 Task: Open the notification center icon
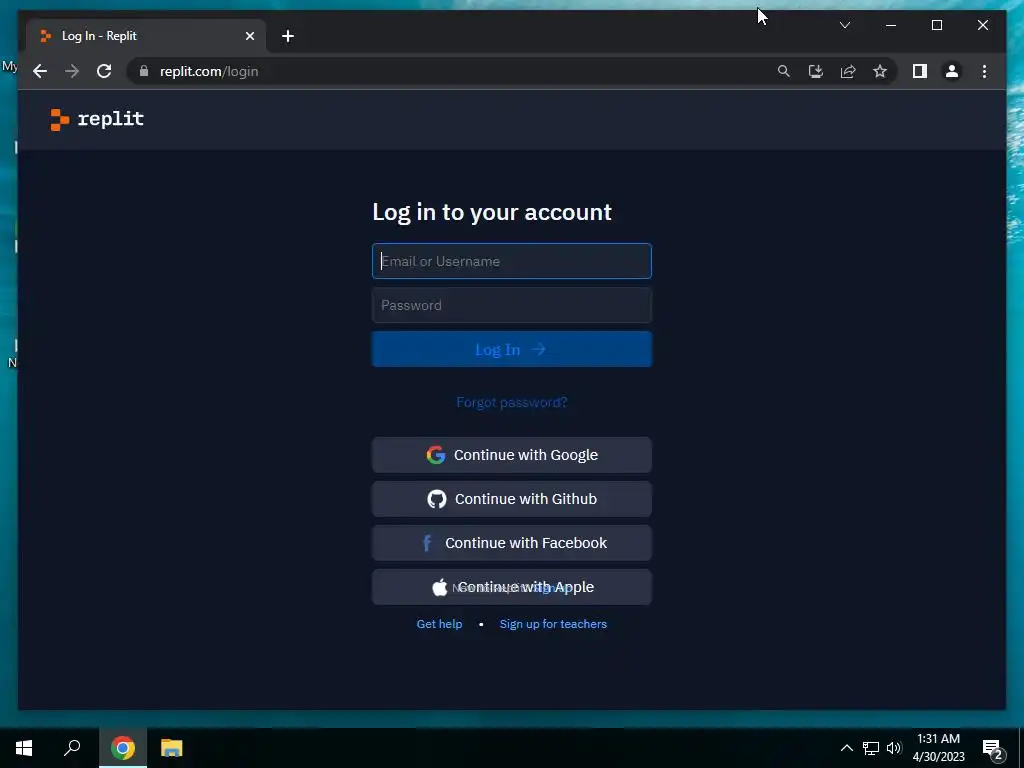click(993, 749)
